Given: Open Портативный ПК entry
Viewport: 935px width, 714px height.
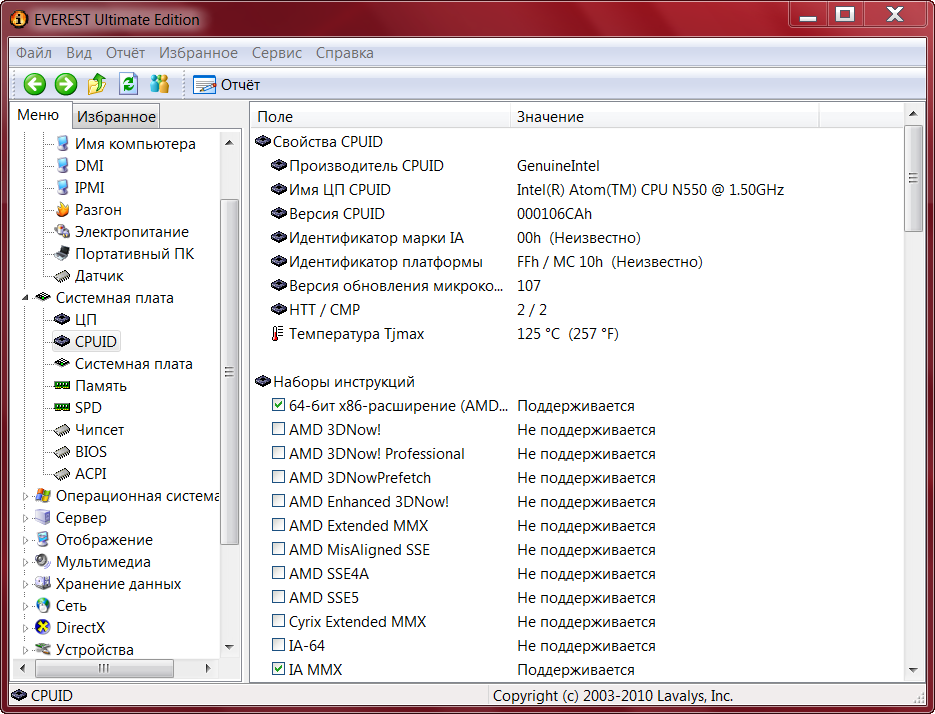Looking at the screenshot, I should (x=134, y=254).
